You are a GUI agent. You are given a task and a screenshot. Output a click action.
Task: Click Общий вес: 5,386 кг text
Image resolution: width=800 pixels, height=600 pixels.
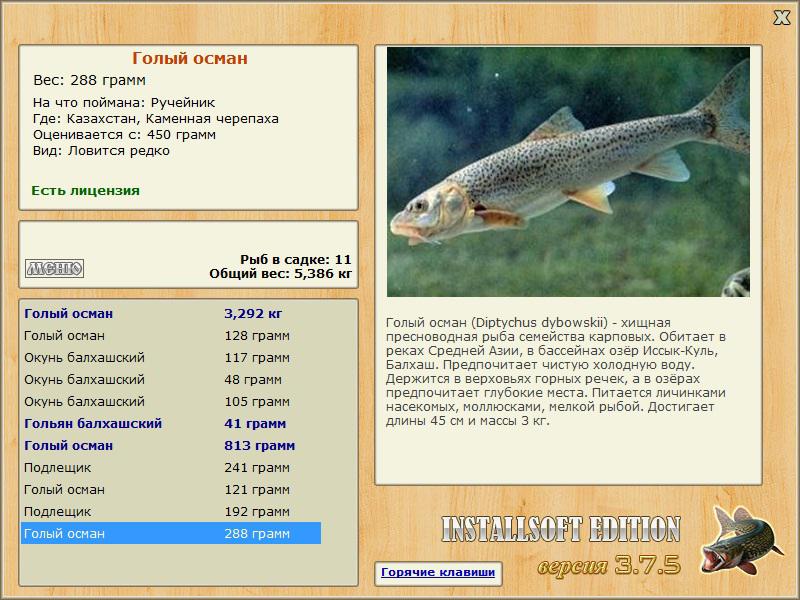tap(281, 273)
